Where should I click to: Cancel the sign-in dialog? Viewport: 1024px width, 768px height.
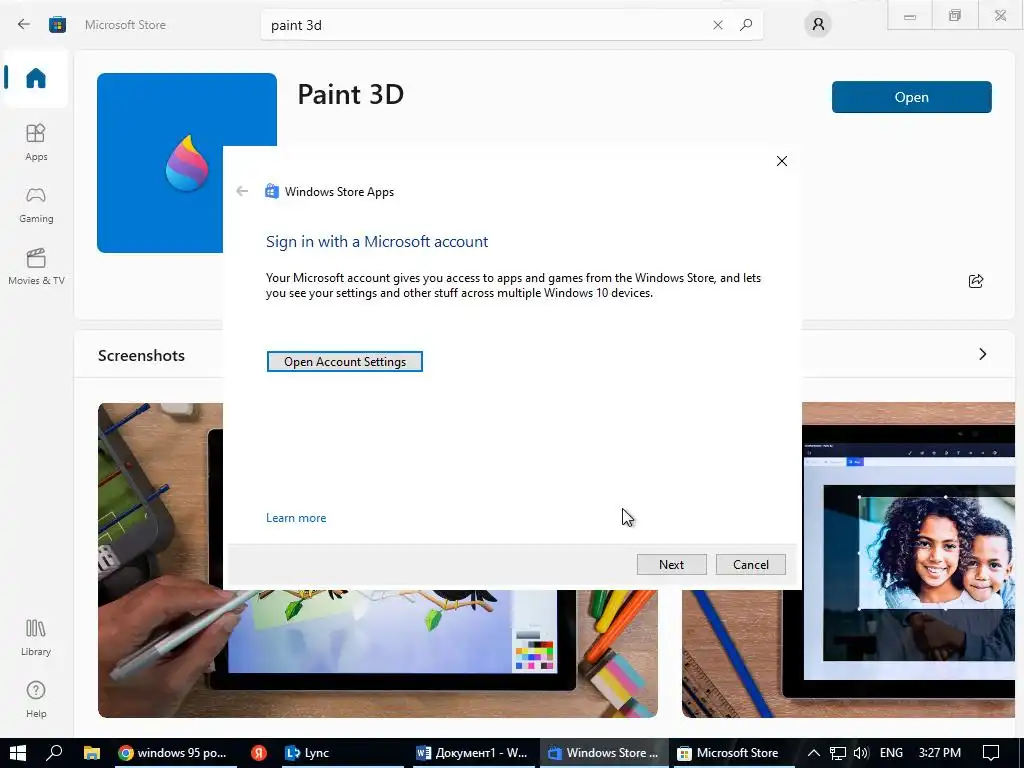click(750, 565)
